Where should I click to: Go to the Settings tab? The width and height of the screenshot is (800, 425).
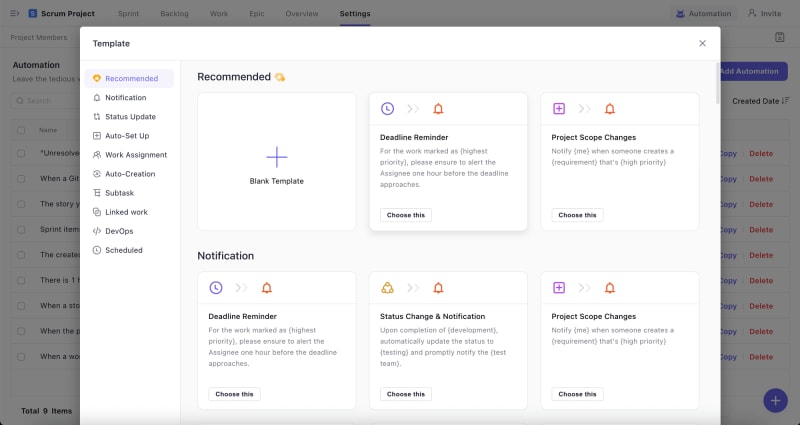point(355,14)
